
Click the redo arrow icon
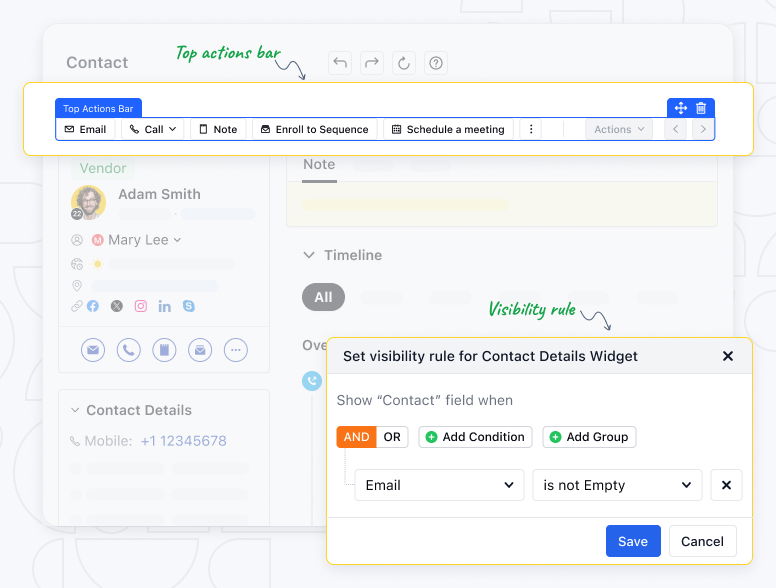372,63
